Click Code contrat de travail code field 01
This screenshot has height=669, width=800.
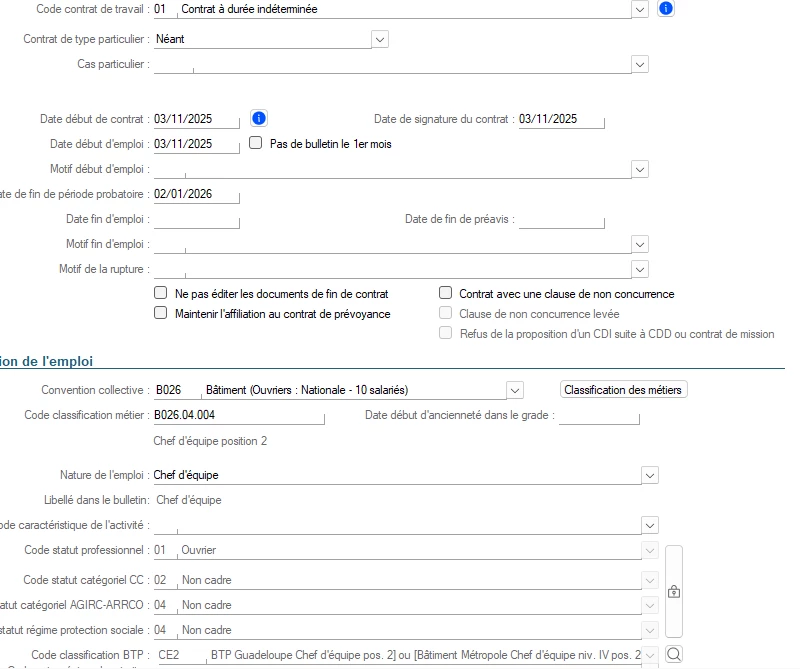click(x=165, y=9)
